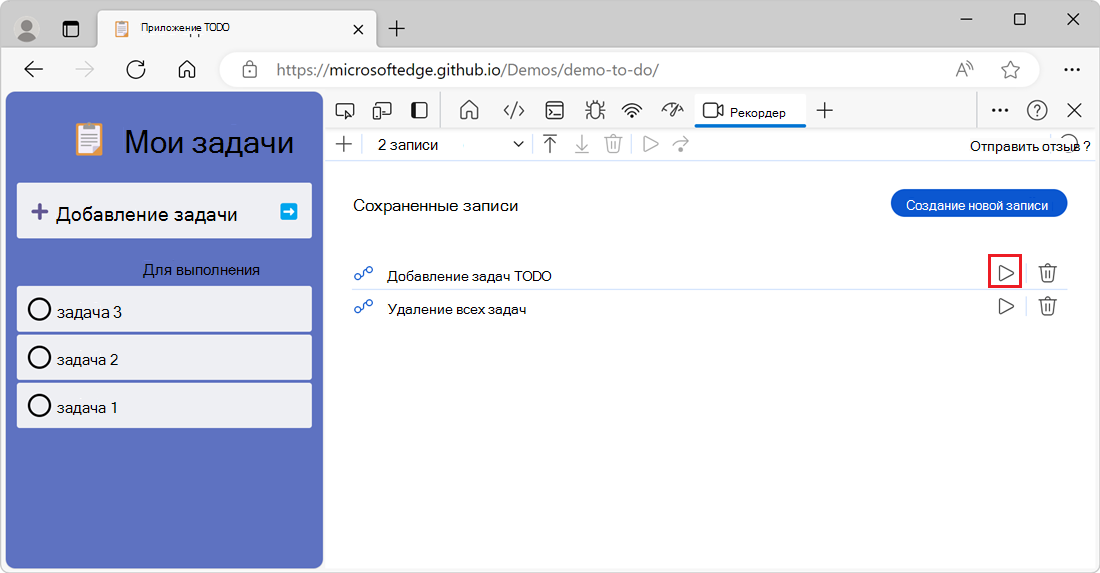This screenshot has width=1100, height=573.
Task: Click the Сохраненные записи heading
Action: tap(436, 205)
